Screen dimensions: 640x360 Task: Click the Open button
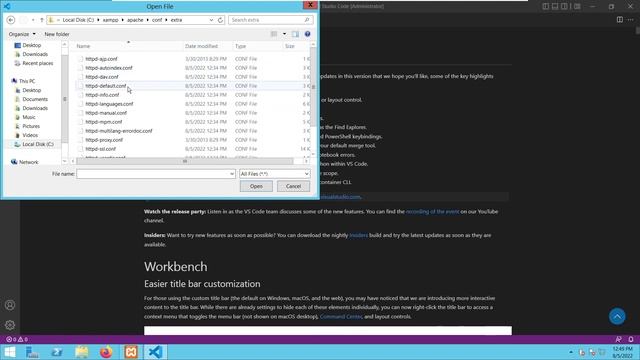(x=256, y=187)
